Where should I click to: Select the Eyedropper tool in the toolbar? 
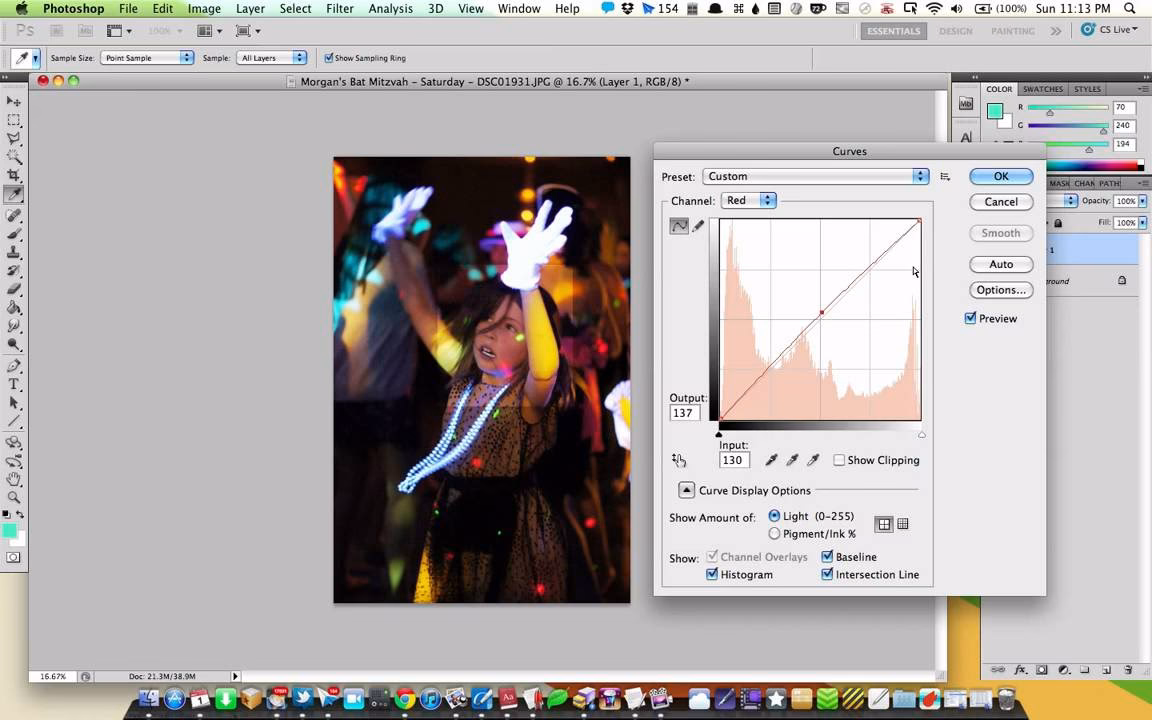point(14,196)
